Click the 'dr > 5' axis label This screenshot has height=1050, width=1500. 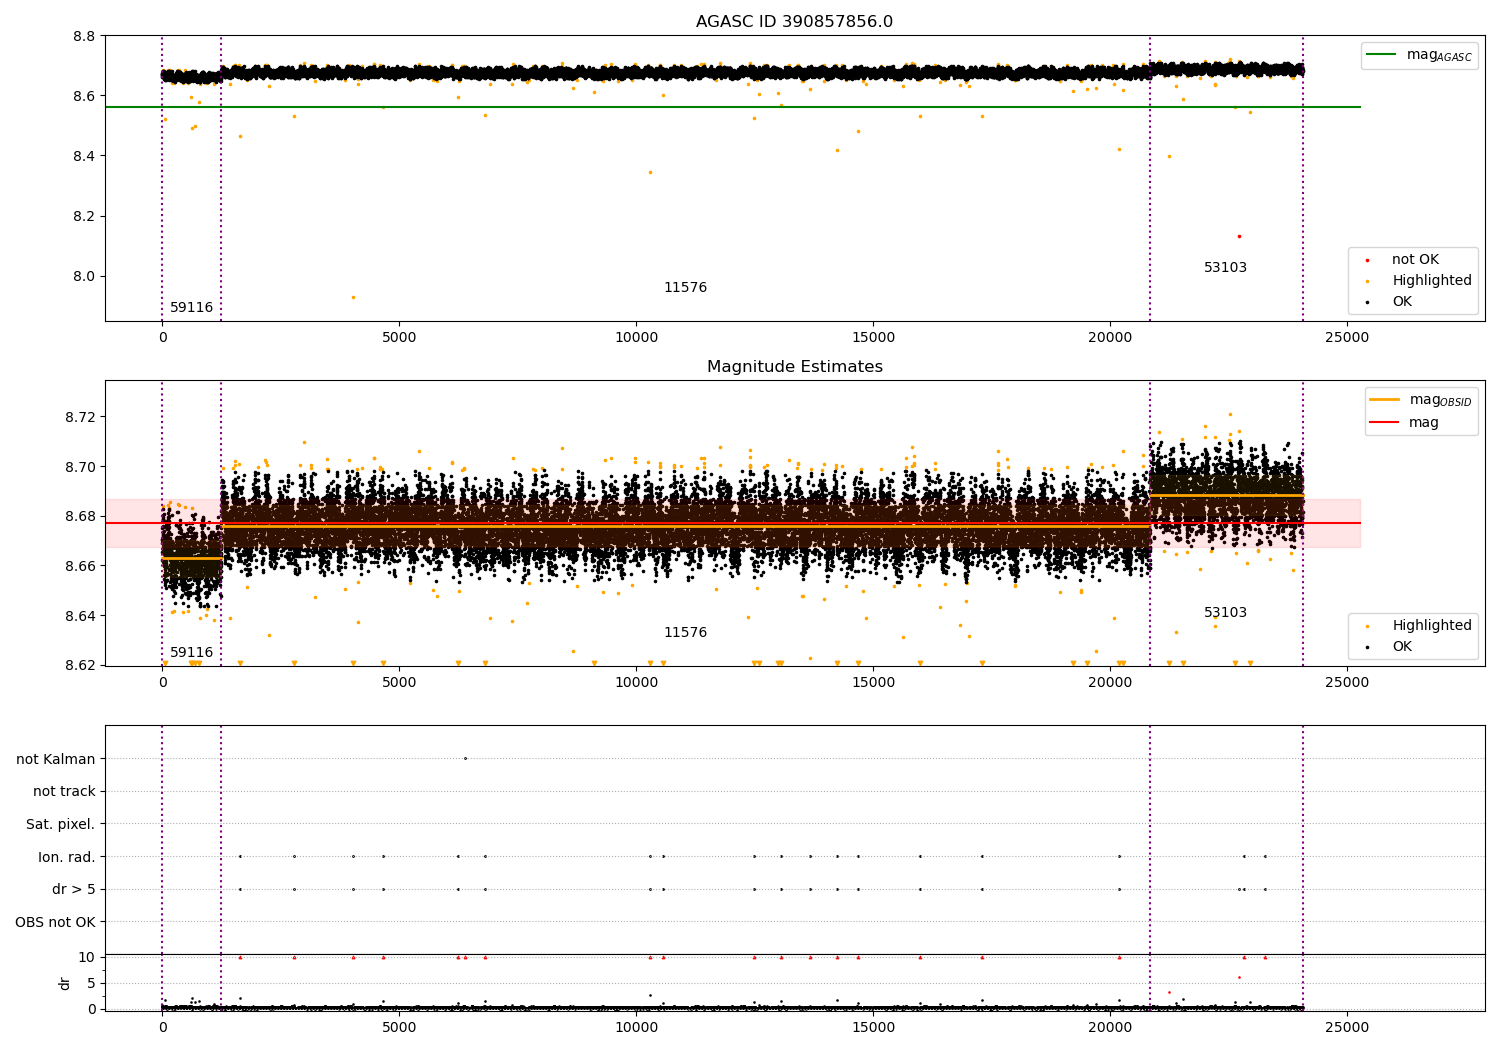click(x=73, y=889)
